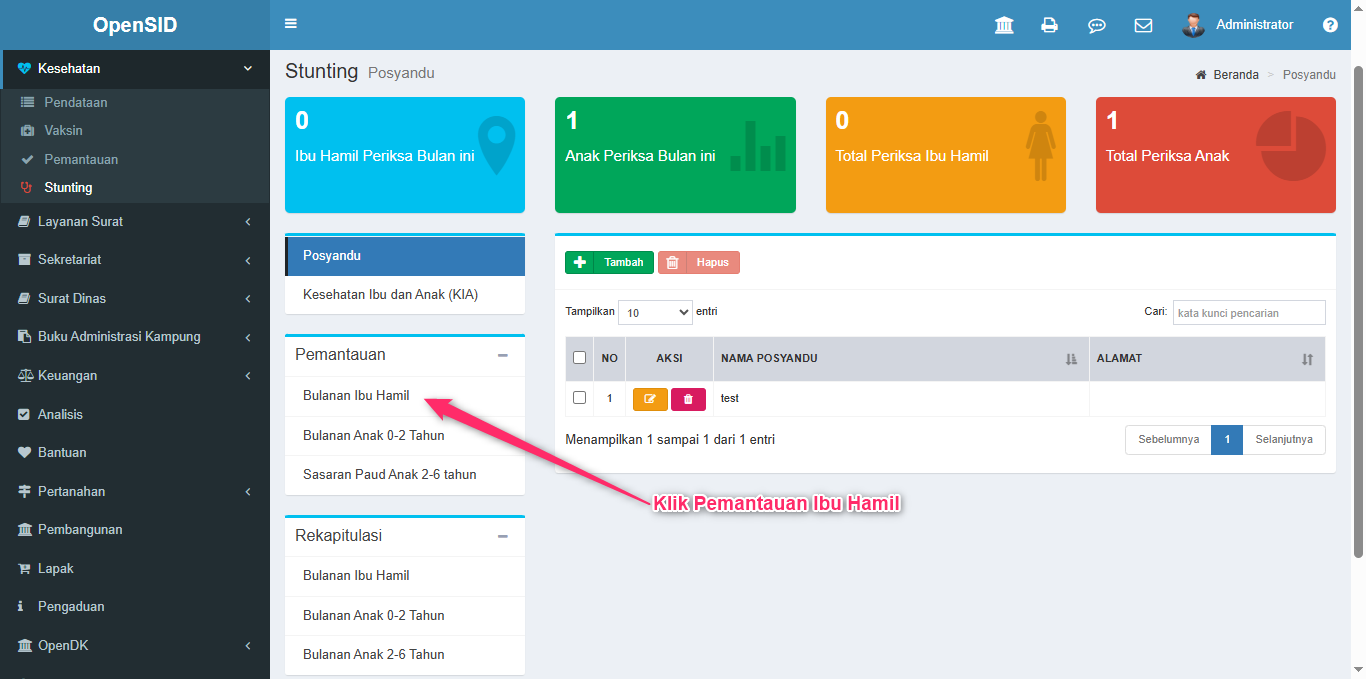Collapse the Rekapitulasi panel
This screenshot has height=679, width=1366.
[503, 536]
